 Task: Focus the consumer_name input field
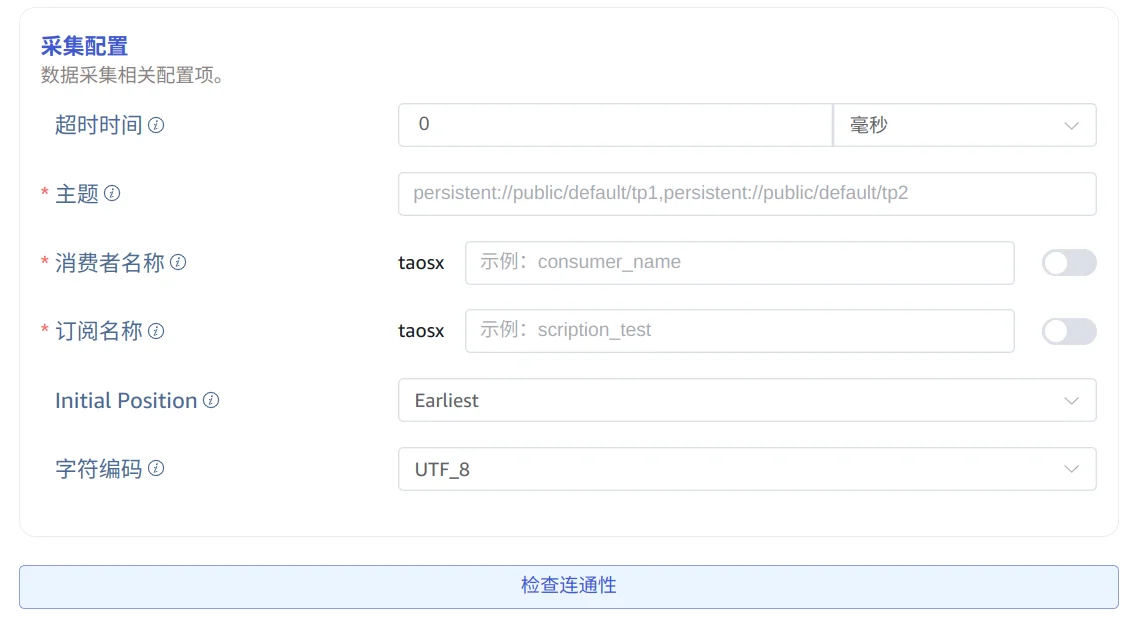pyautogui.click(x=740, y=263)
